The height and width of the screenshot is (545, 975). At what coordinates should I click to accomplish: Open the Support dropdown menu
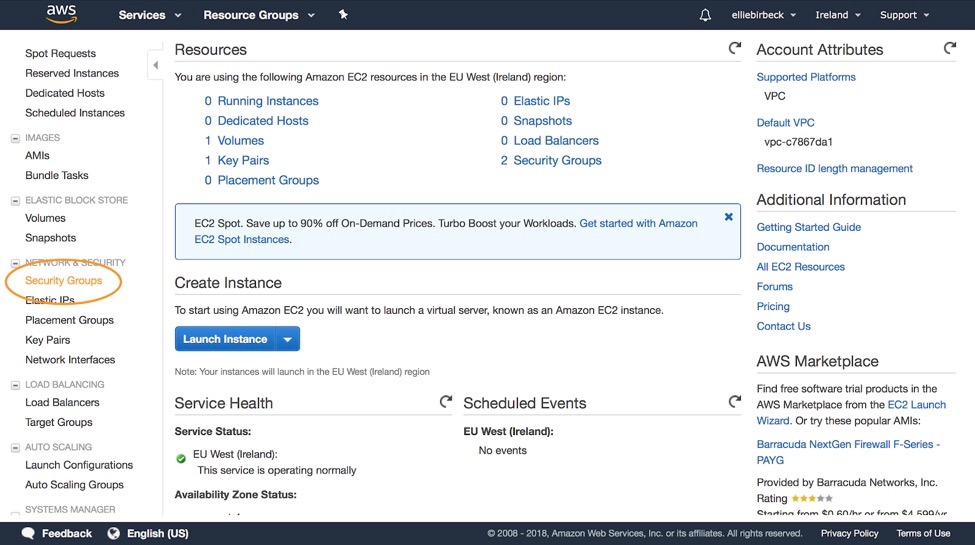(904, 15)
